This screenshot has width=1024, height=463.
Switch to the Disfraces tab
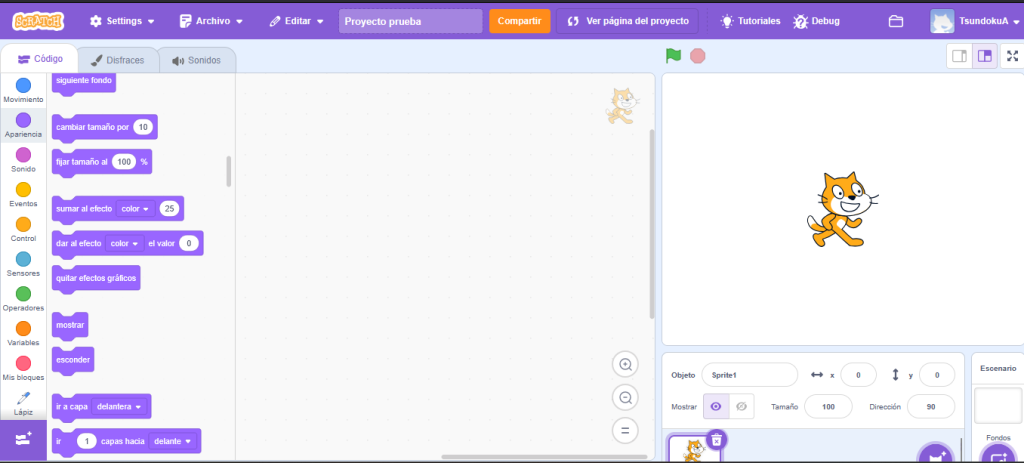118,60
